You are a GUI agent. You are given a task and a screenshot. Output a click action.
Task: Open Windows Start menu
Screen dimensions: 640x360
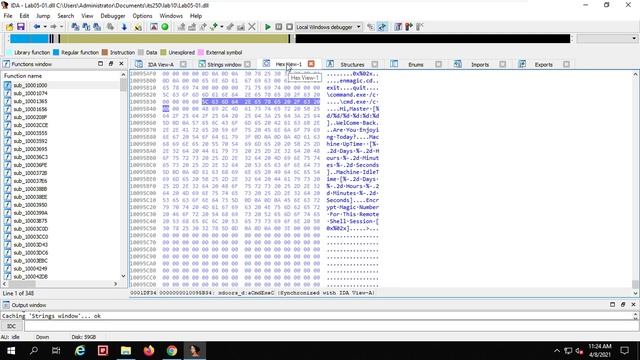tap(11, 351)
